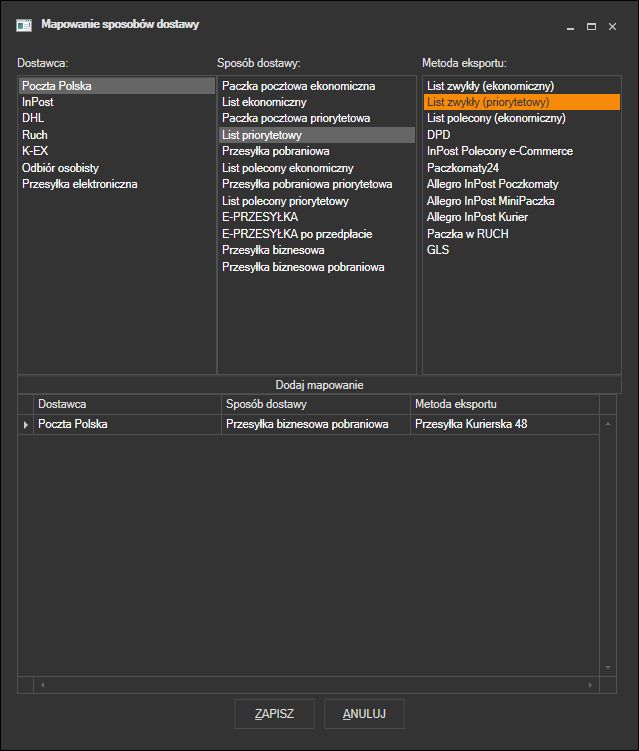This screenshot has width=639, height=751.
Task: Select Poczta Polska in Dostawca list
Action: (x=117, y=86)
